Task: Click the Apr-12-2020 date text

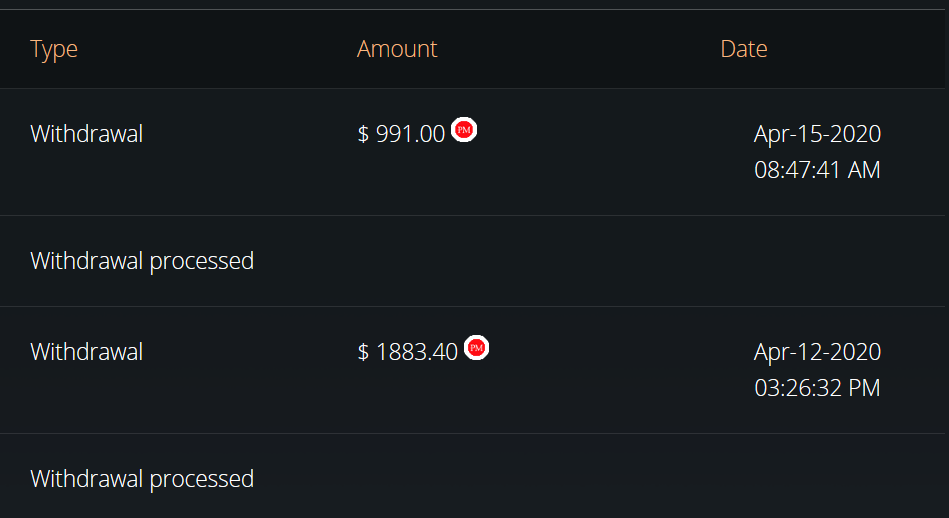Action: pyautogui.click(x=817, y=352)
